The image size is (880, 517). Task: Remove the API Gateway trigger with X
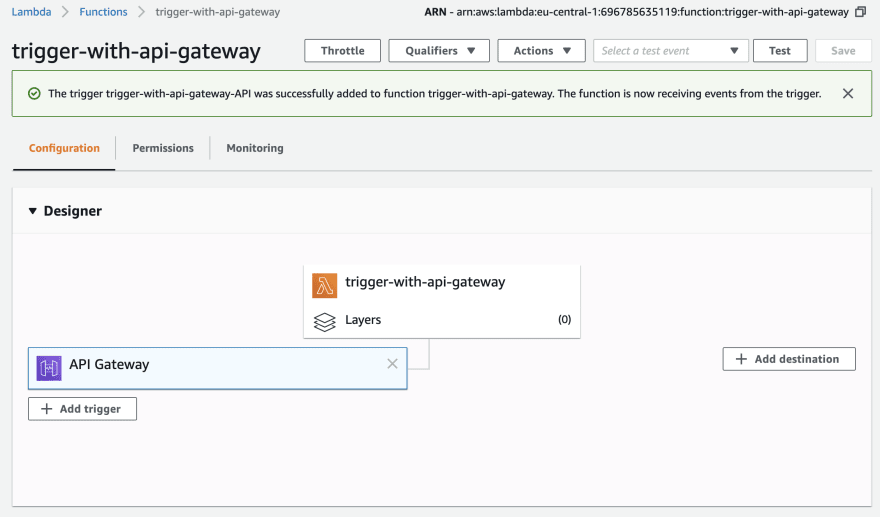(x=392, y=364)
